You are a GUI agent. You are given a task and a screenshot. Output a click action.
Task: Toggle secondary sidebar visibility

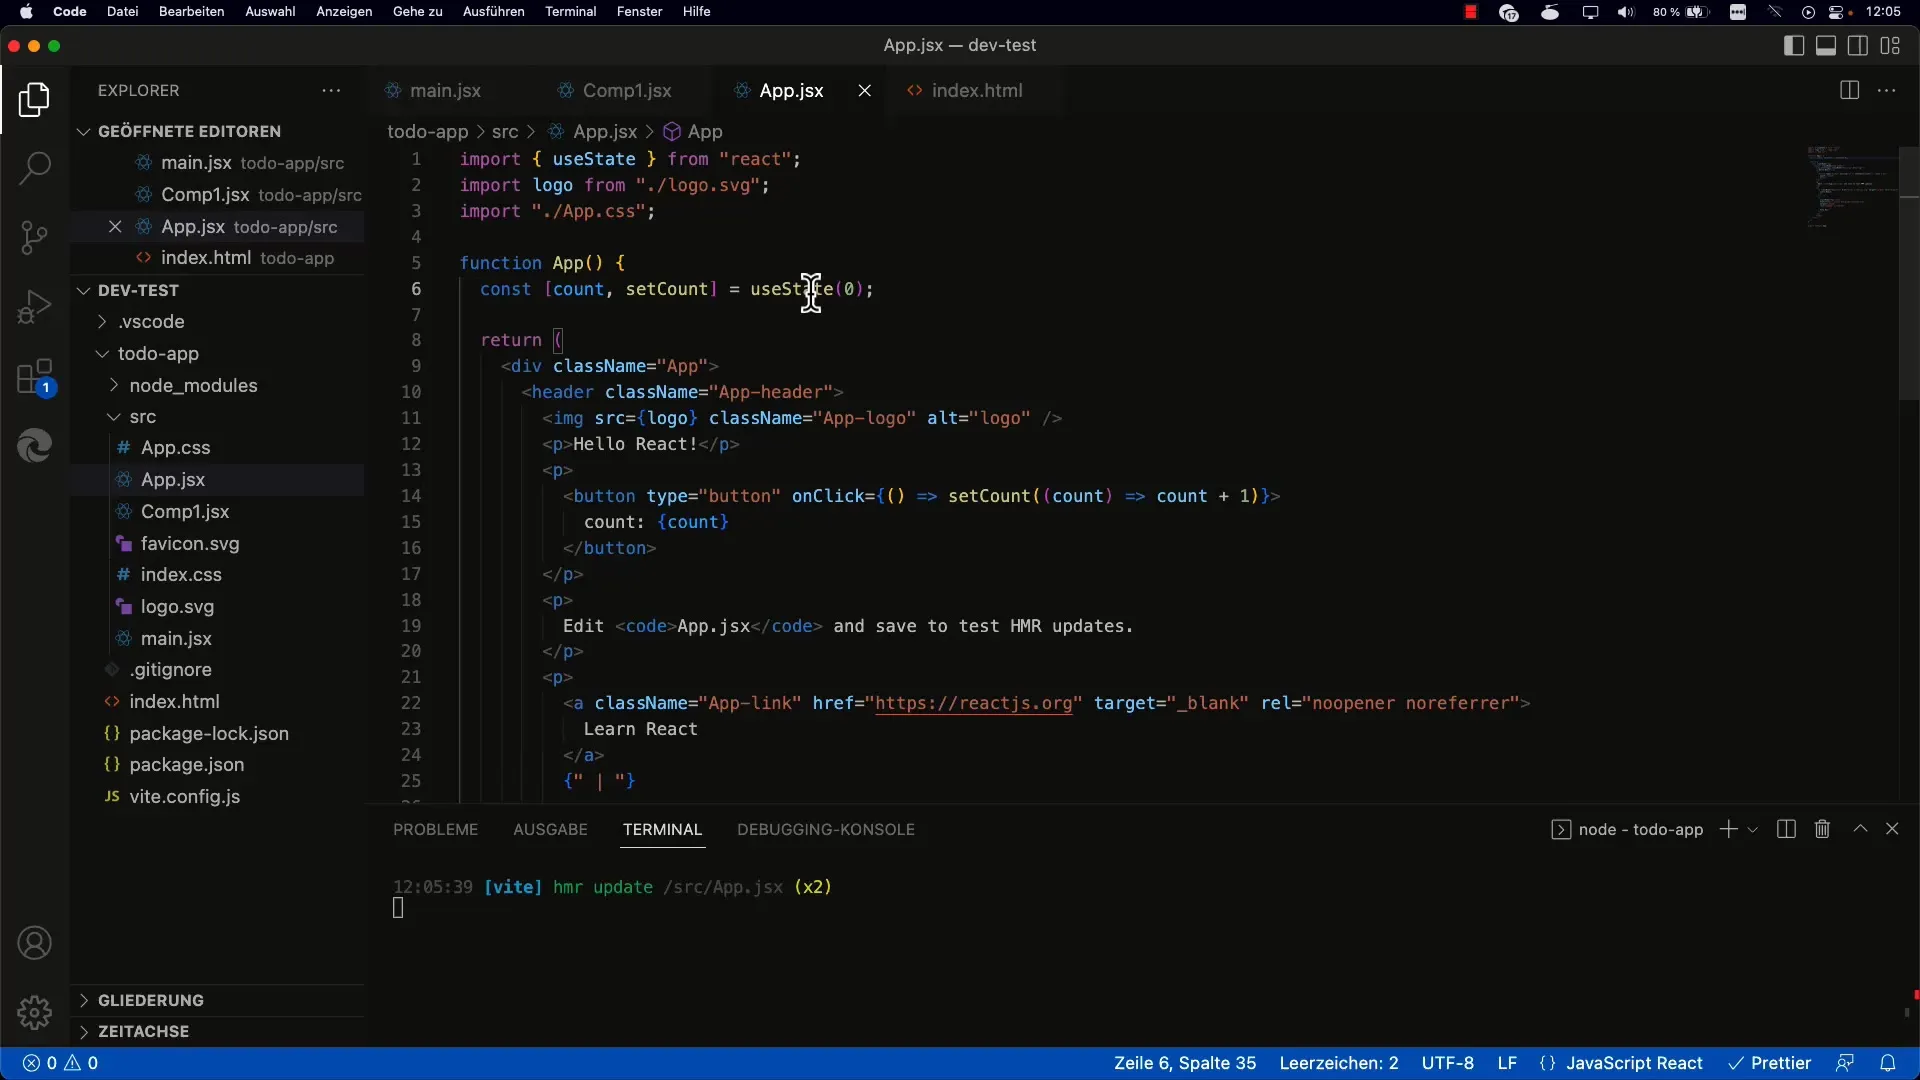pos(1858,46)
